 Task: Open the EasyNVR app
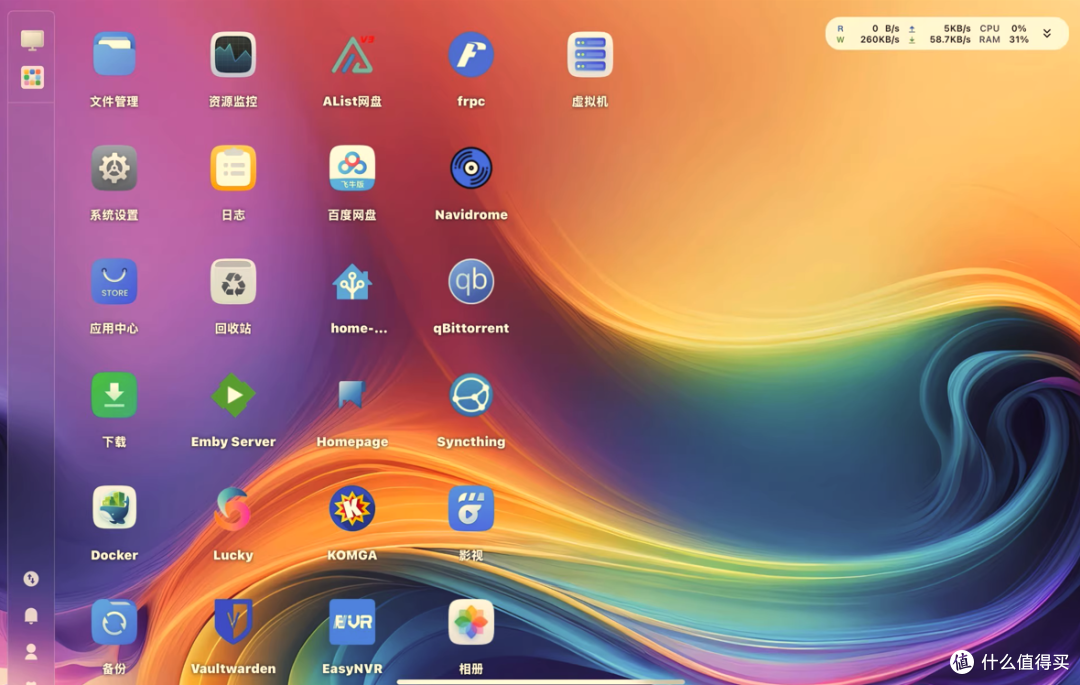[x=352, y=622]
